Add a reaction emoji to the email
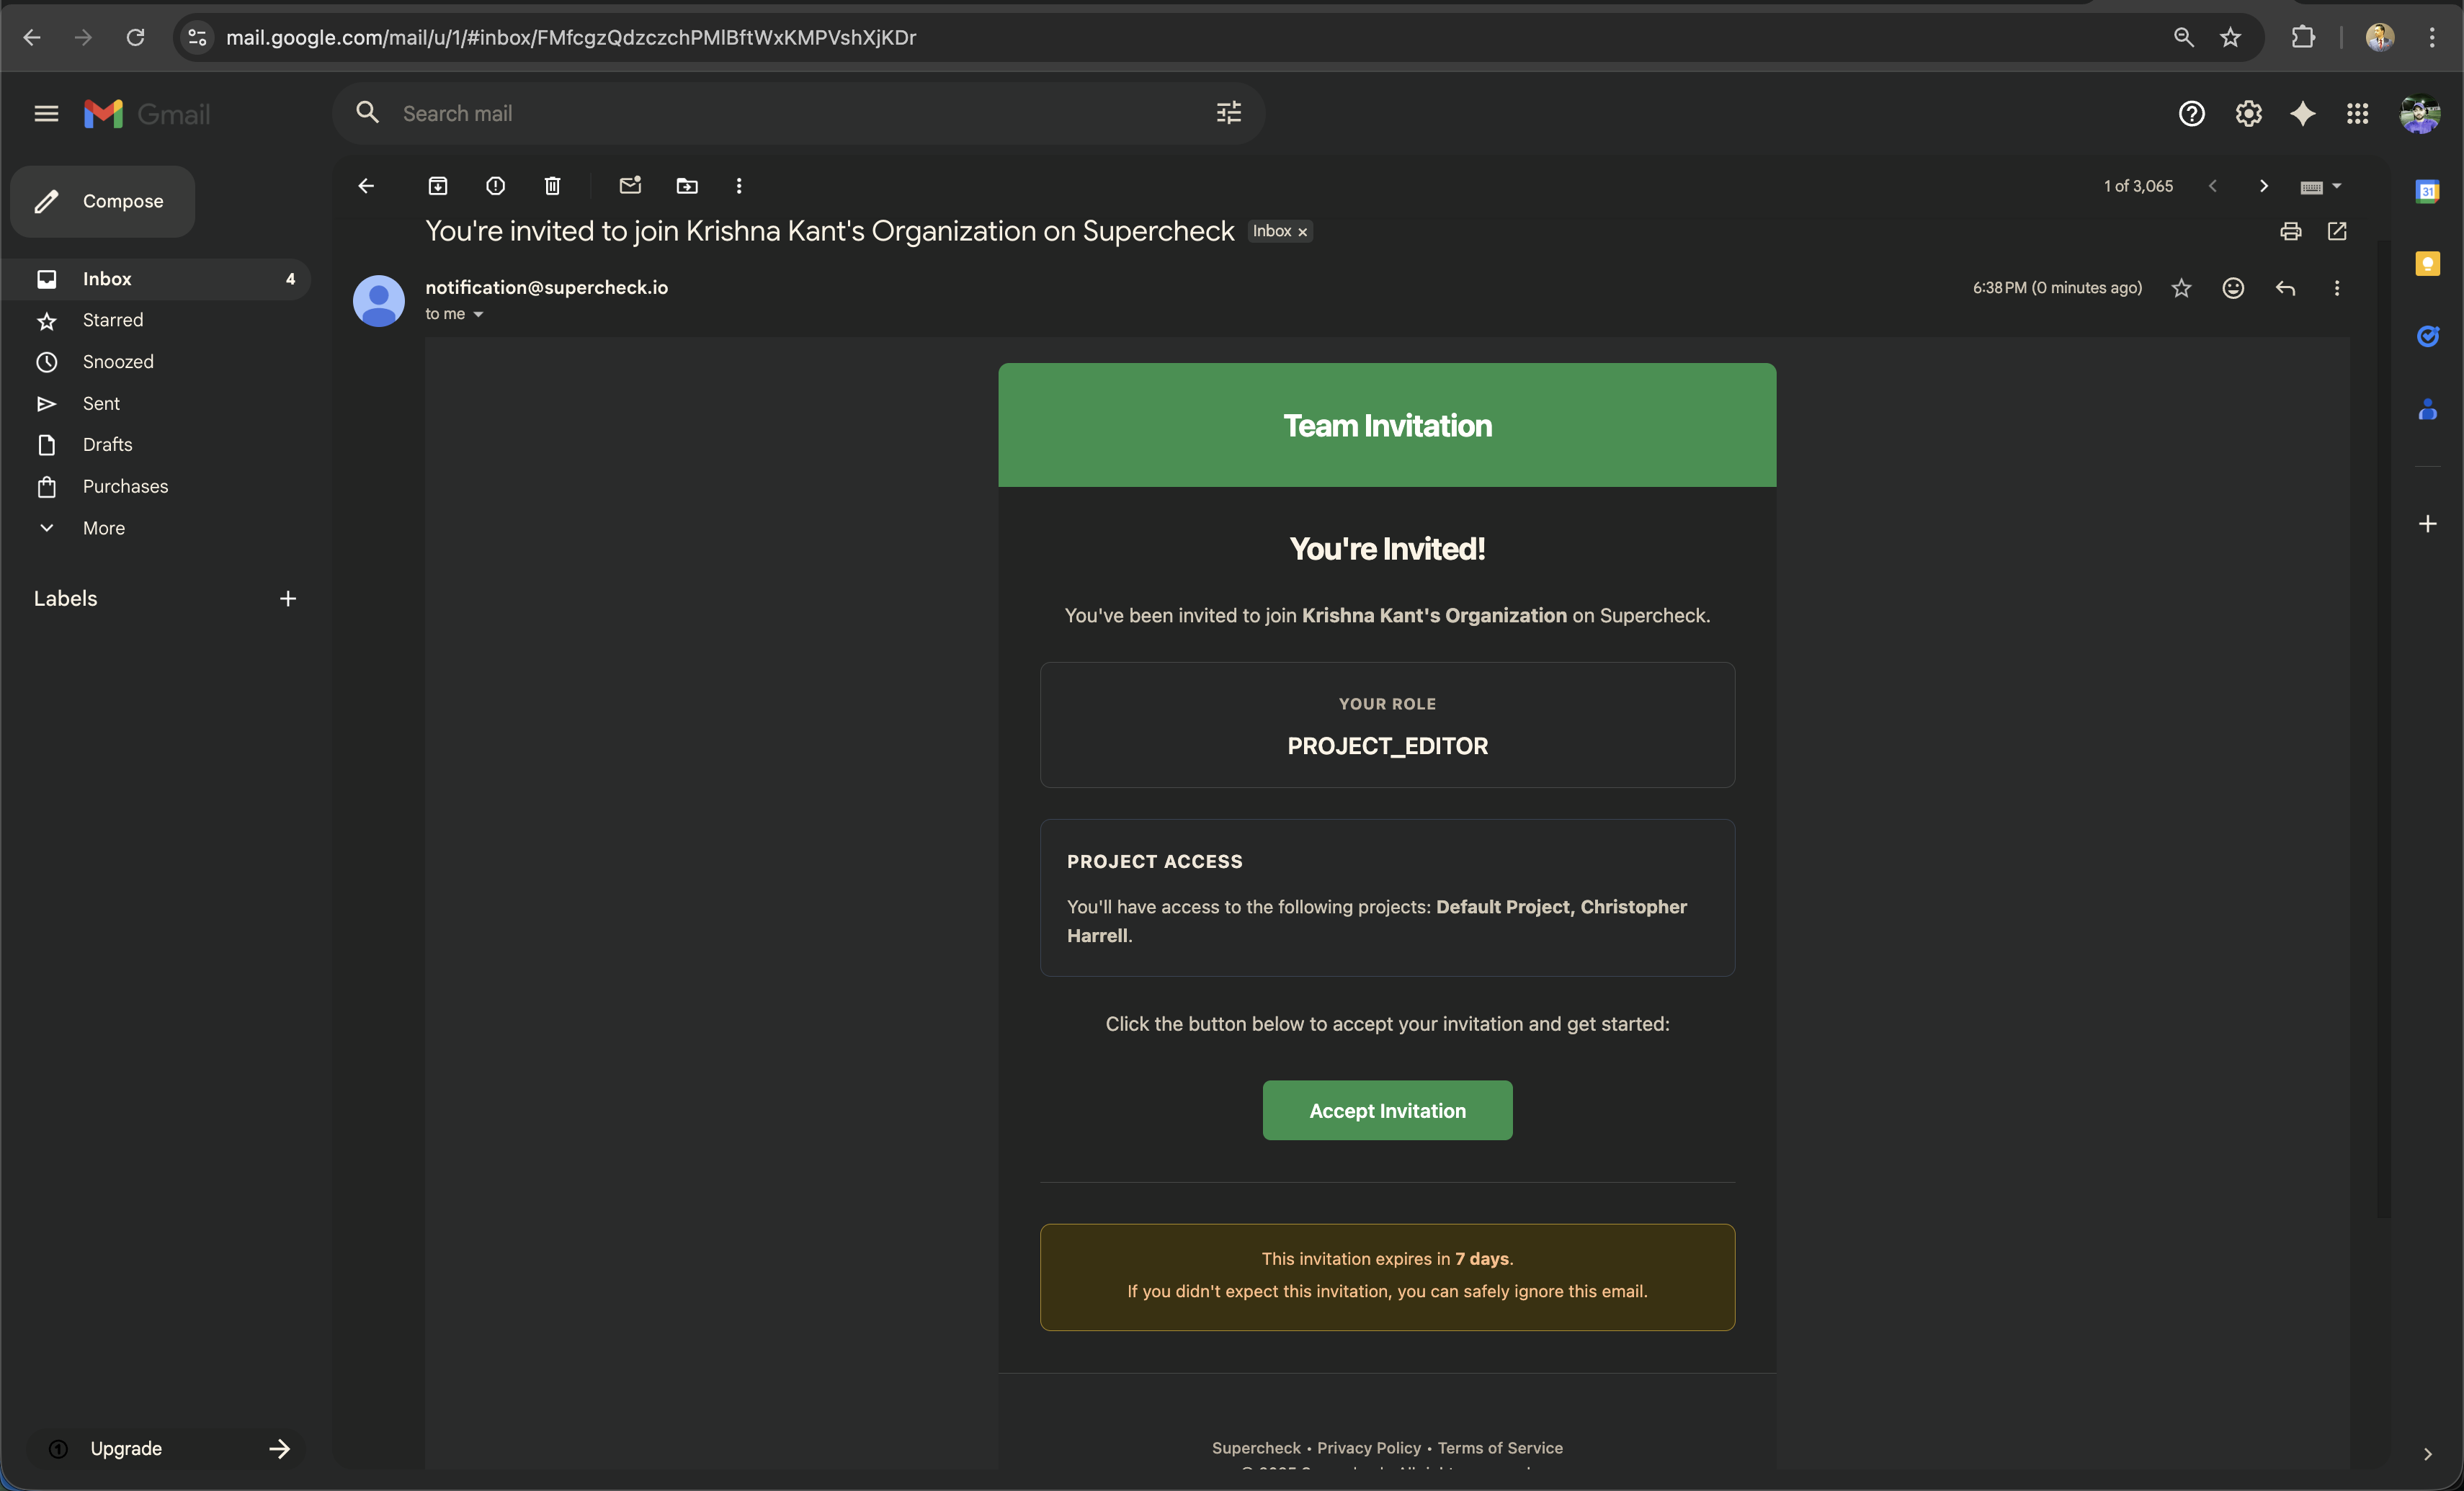The width and height of the screenshot is (2464, 1491). click(2232, 288)
